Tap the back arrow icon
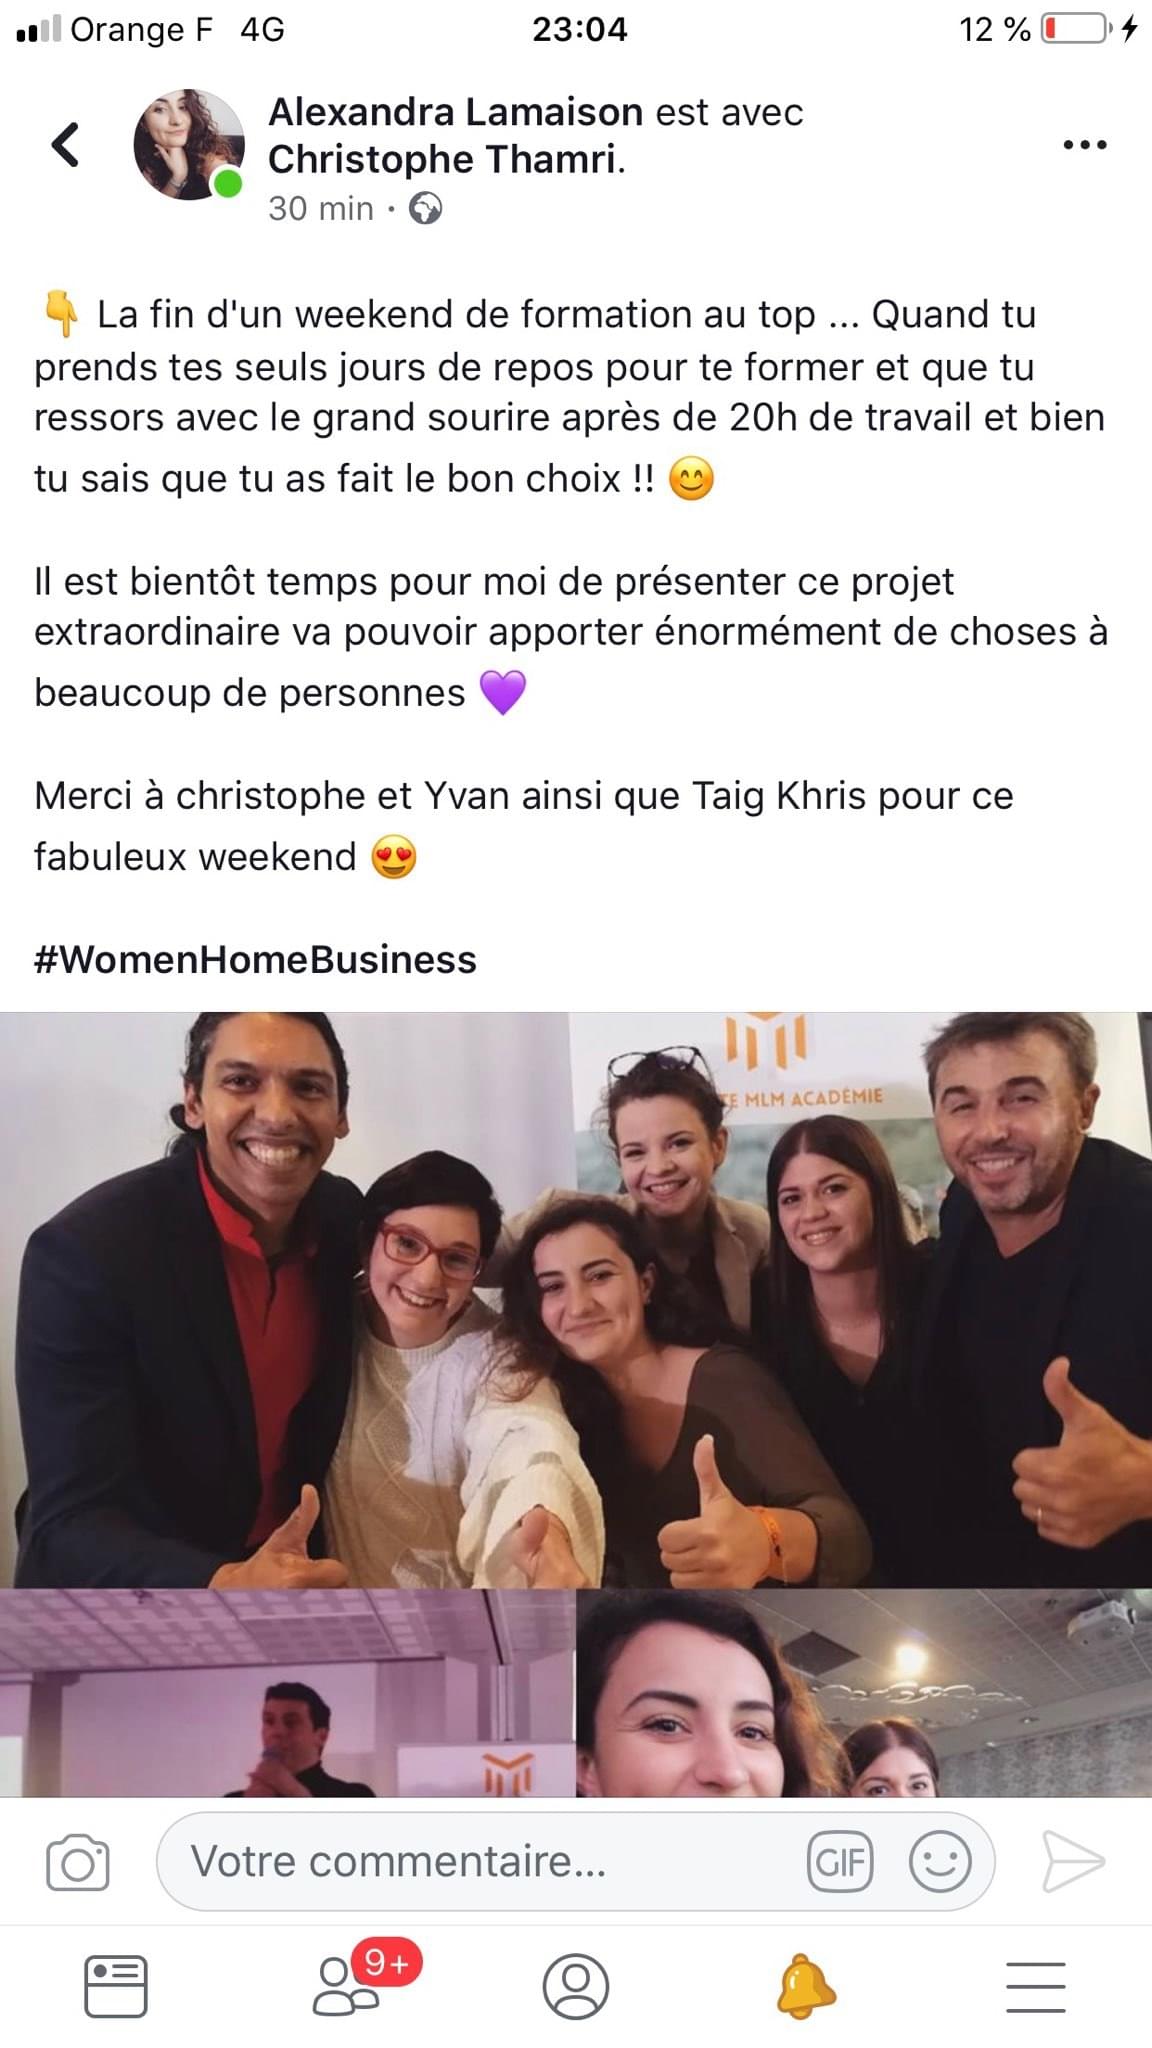 [x=65, y=145]
